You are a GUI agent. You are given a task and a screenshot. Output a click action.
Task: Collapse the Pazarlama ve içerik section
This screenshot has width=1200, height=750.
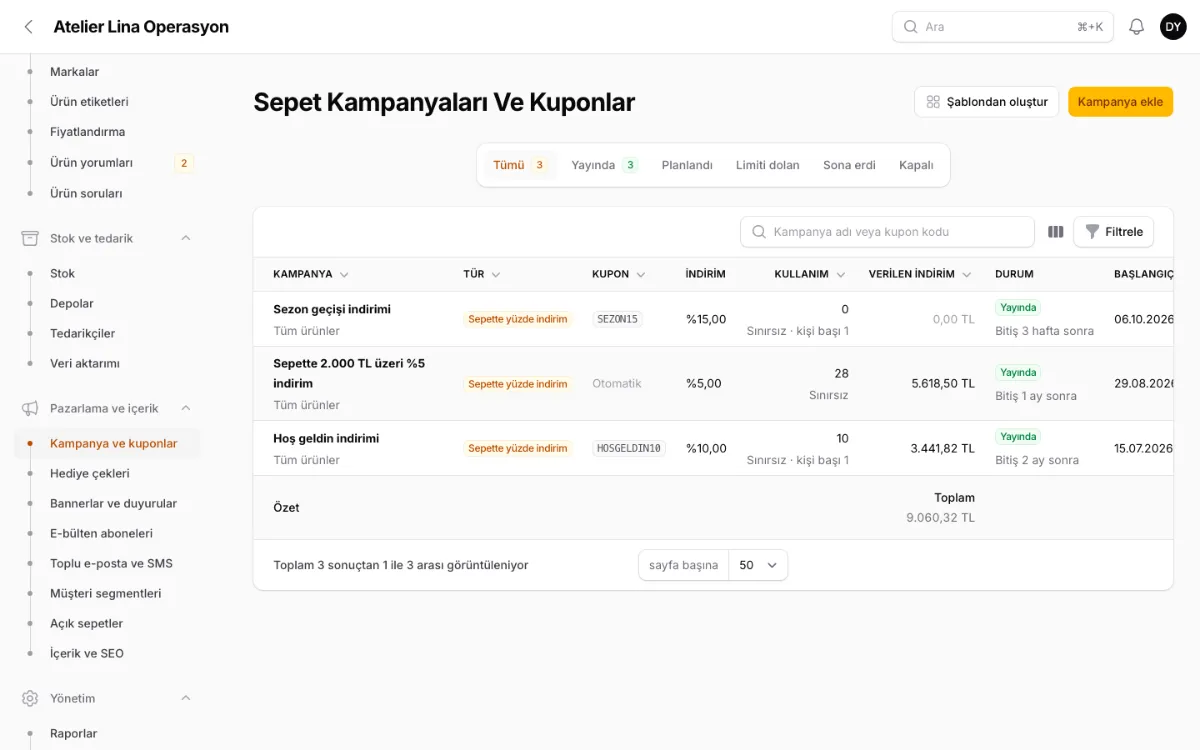point(185,408)
